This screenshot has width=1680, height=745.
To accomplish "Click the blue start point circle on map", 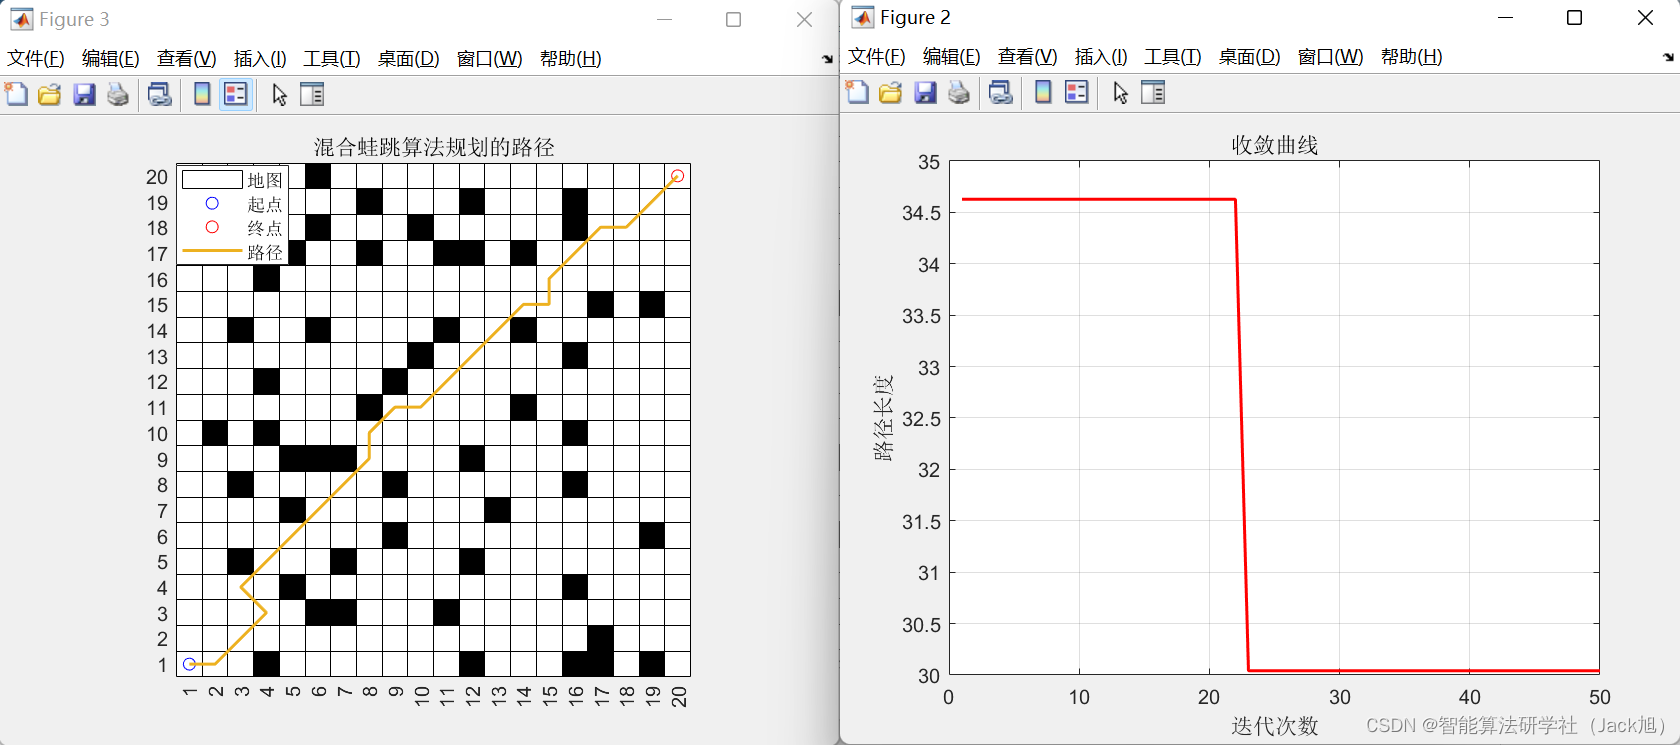I will point(189,664).
